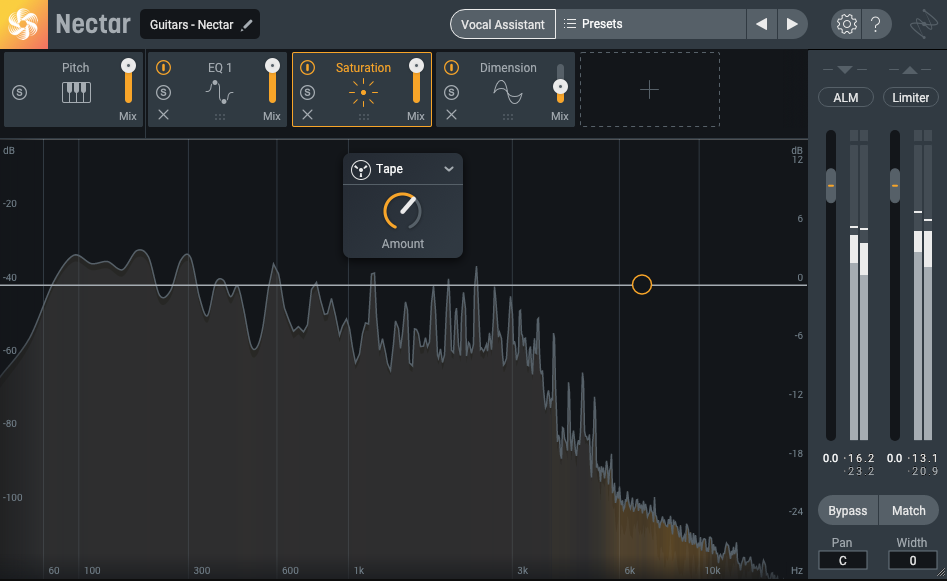Click the output gain 0.0 readout
947x581 pixels.
[894, 458]
